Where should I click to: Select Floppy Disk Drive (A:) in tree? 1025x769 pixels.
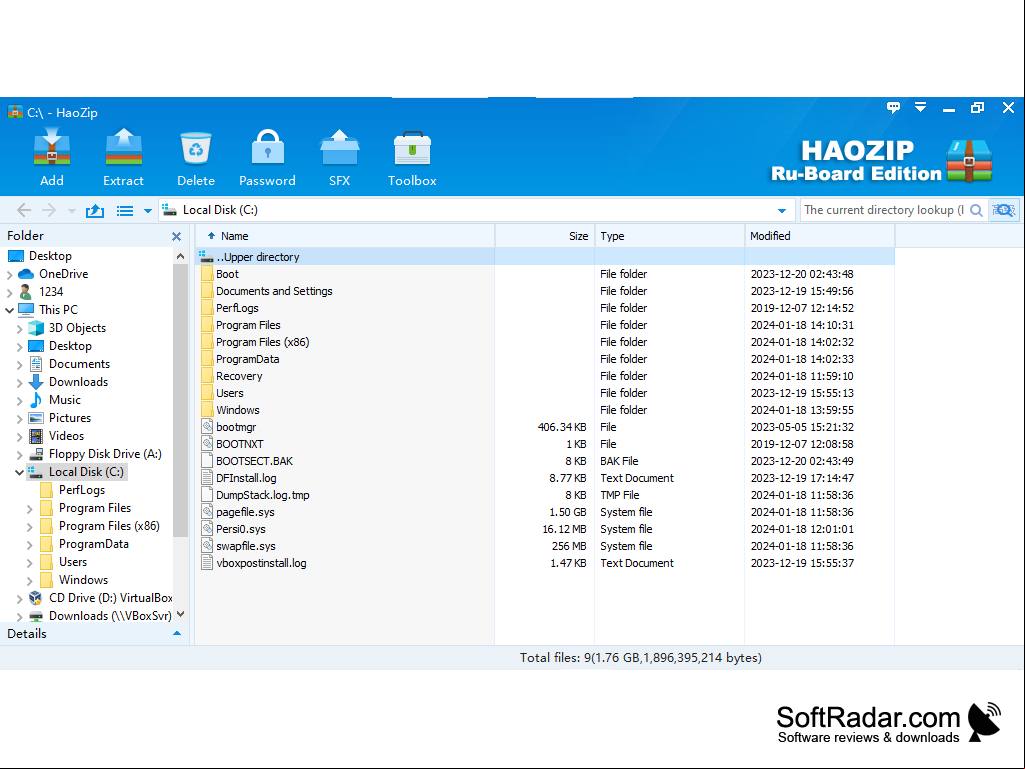click(105, 454)
